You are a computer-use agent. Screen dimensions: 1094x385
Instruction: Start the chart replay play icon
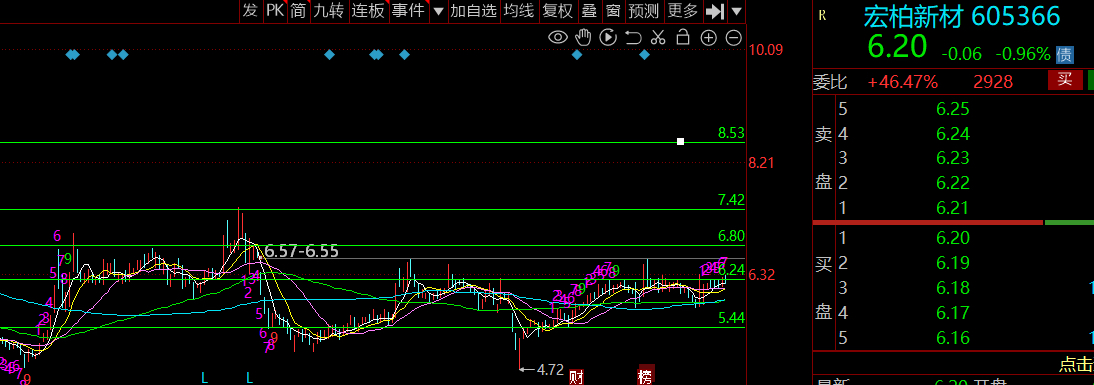608,38
